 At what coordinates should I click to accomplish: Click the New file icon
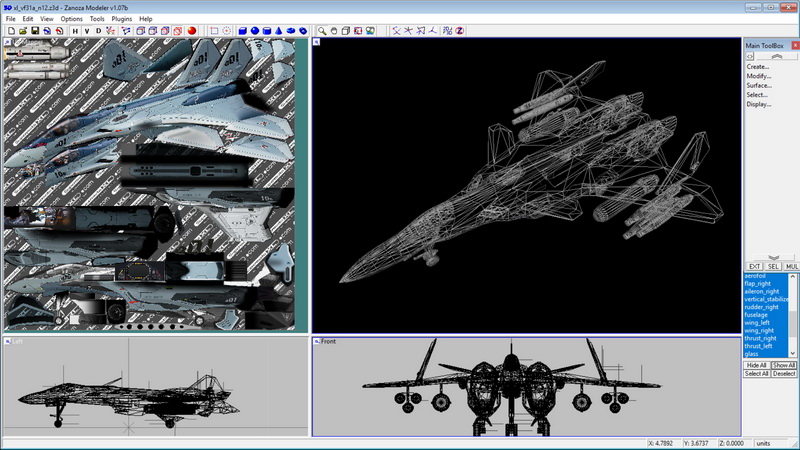pos(10,31)
